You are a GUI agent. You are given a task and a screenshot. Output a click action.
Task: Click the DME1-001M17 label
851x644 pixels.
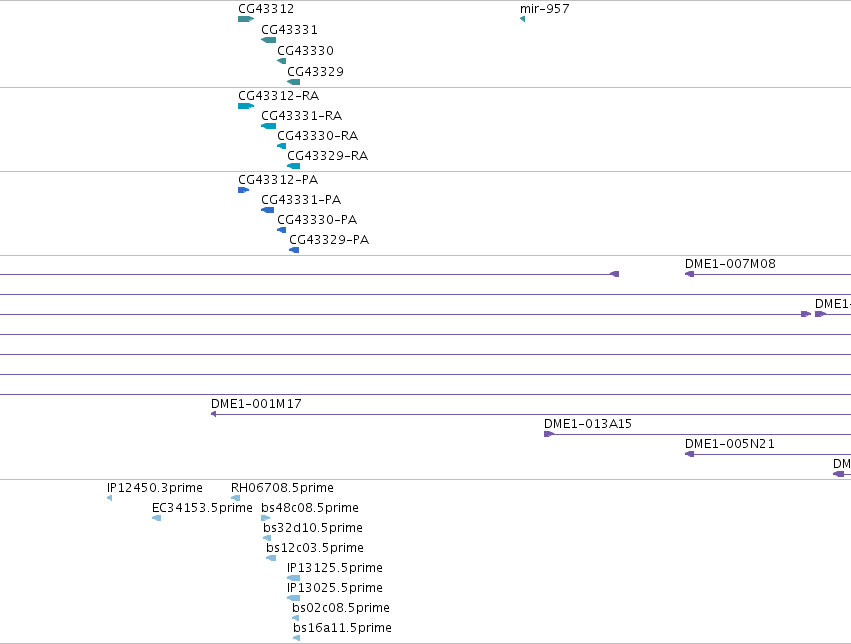256,404
